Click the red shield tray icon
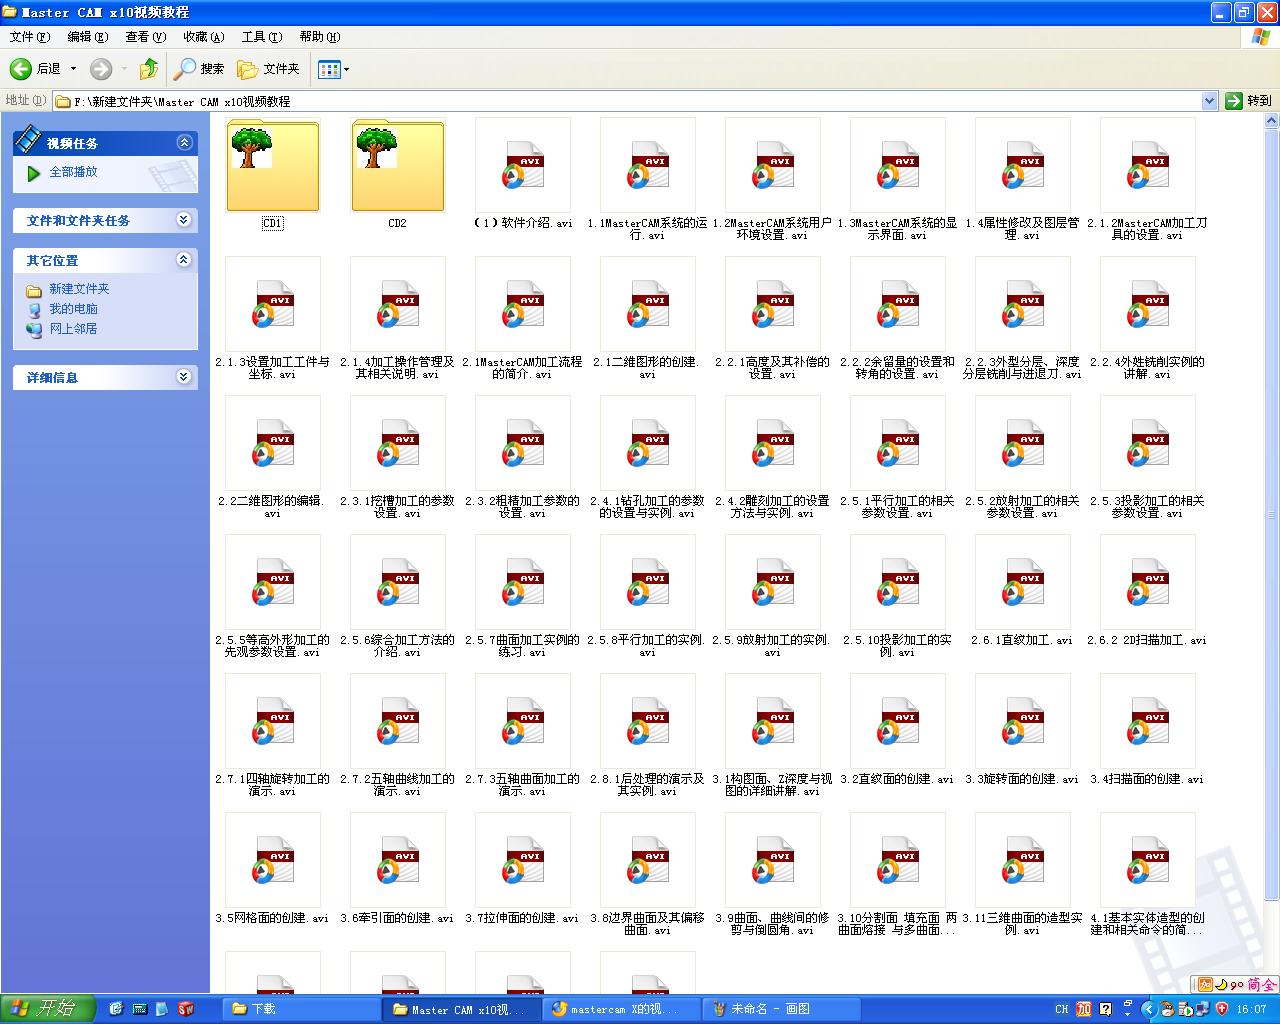This screenshot has width=1280, height=1024. [1221, 1009]
